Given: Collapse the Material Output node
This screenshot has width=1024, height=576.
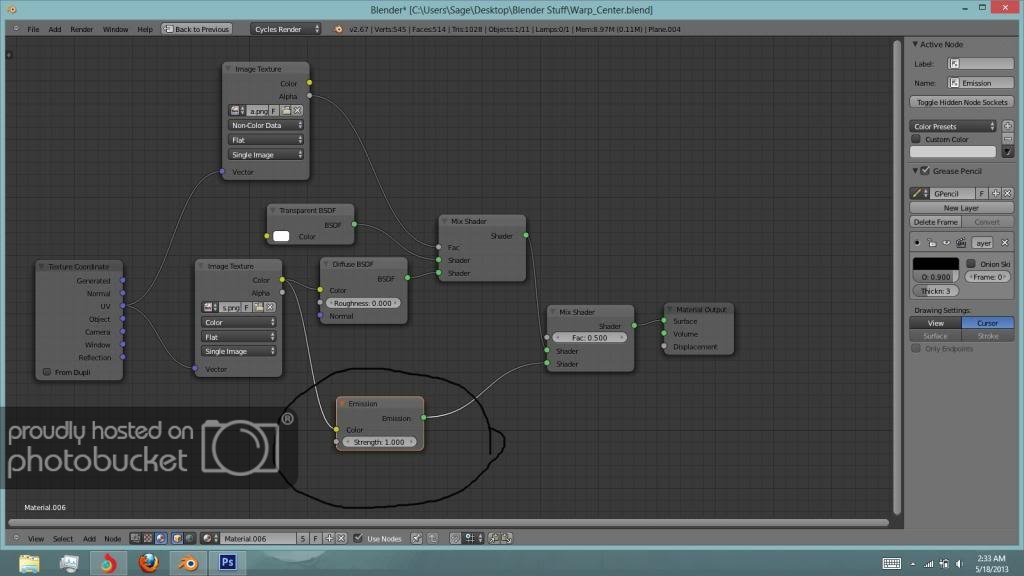Looking at the screenshot, I should pos(669,309).
